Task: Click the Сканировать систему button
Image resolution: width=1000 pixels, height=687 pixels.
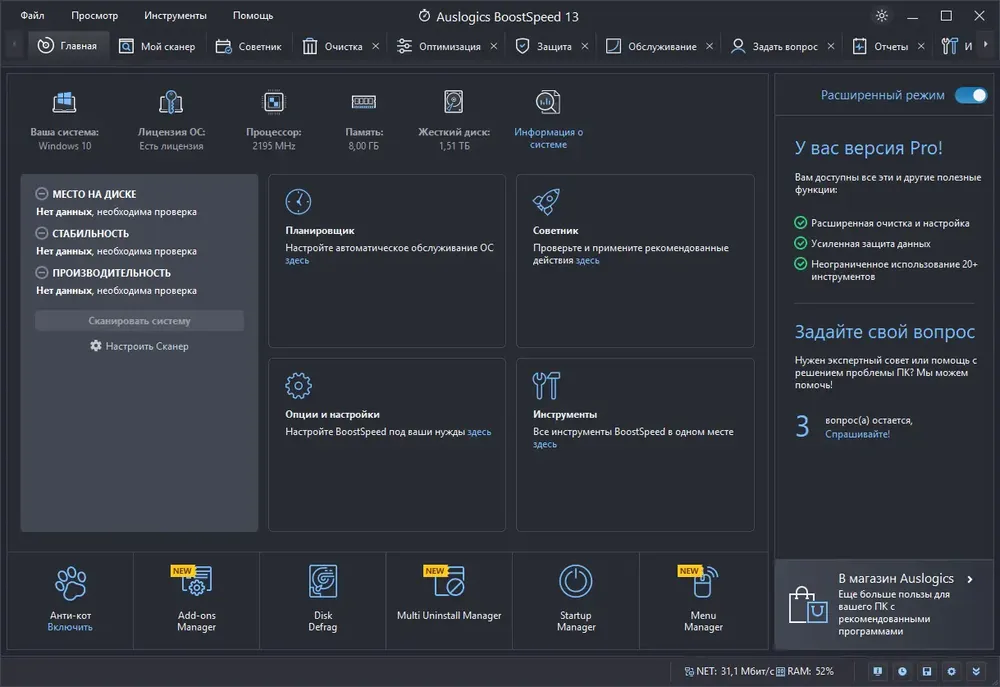Action: tap(139, 321)
